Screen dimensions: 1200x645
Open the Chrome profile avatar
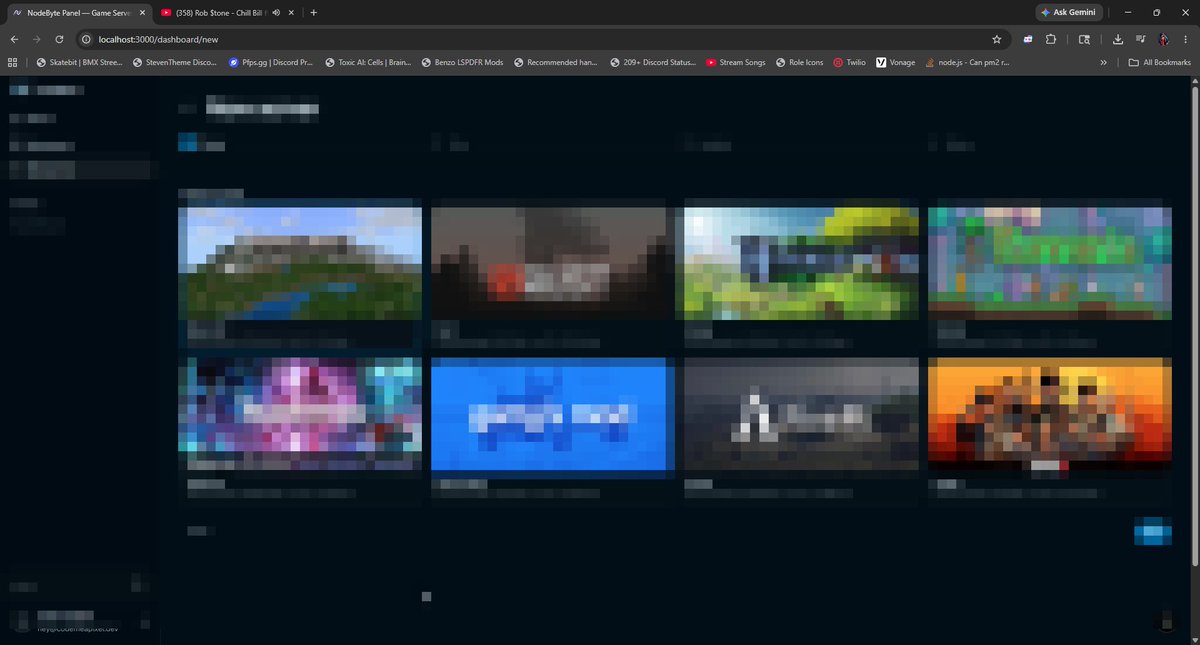coord(1164,39)
